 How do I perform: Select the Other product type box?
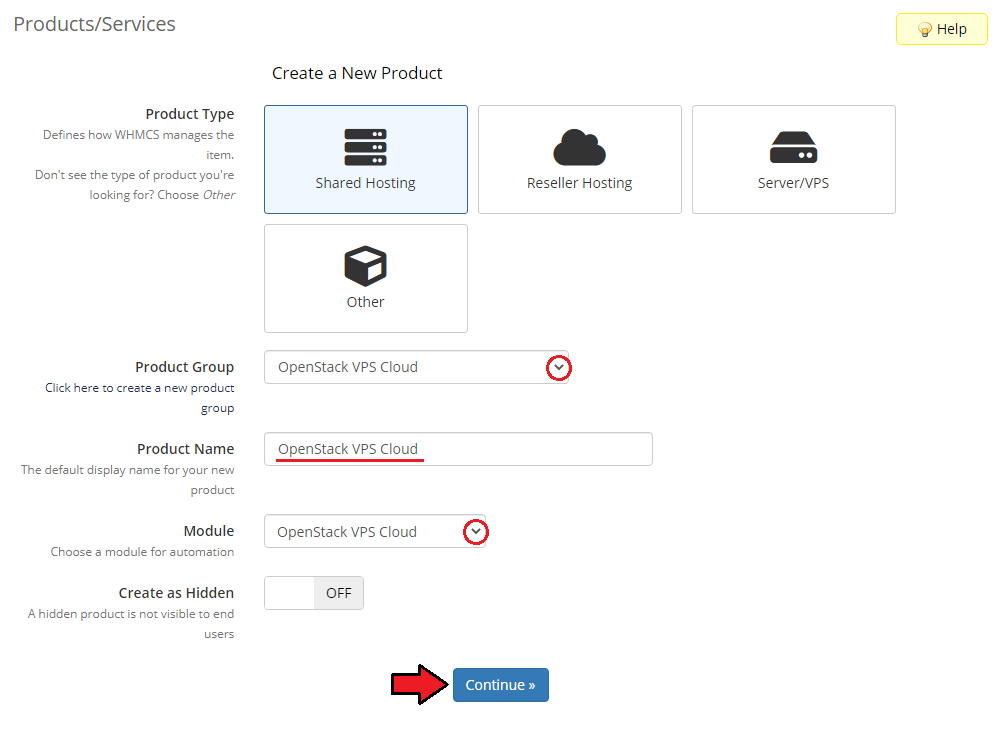click(366, 278)
